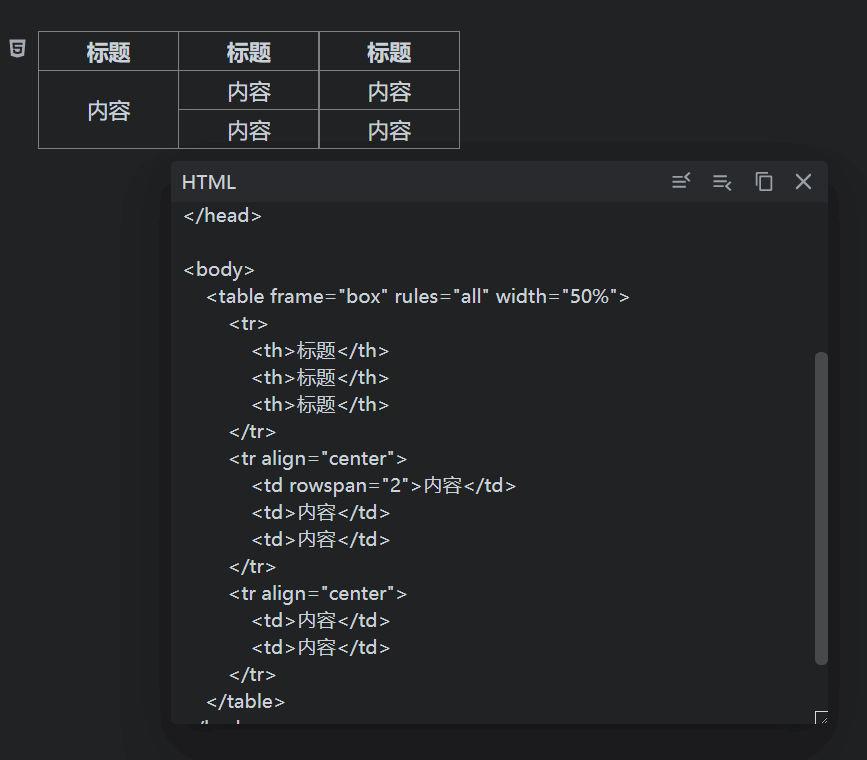This screenshot has height=760, width=867.
Task: Select the HTML tab label
Action: [208, 182]
